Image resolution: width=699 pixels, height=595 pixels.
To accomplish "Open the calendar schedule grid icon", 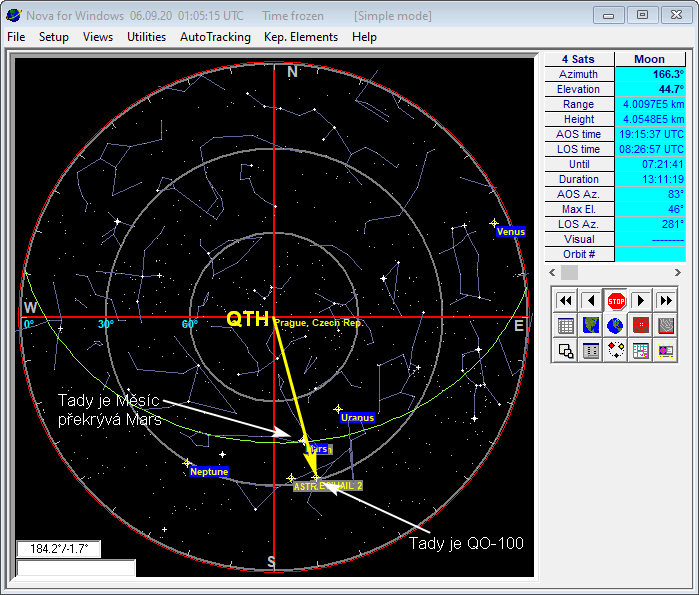I will pos(641,350).
